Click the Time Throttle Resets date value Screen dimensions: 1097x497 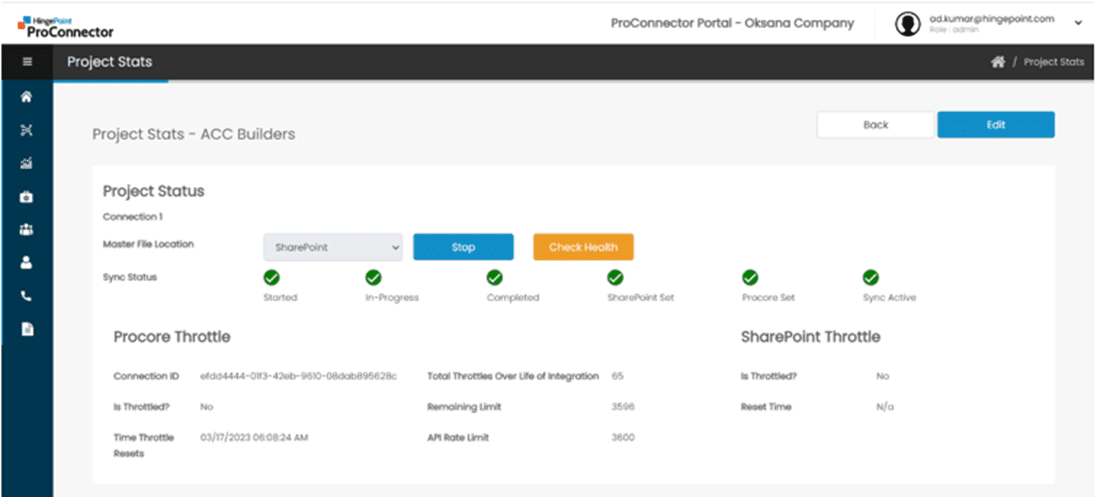coord(254,438)
